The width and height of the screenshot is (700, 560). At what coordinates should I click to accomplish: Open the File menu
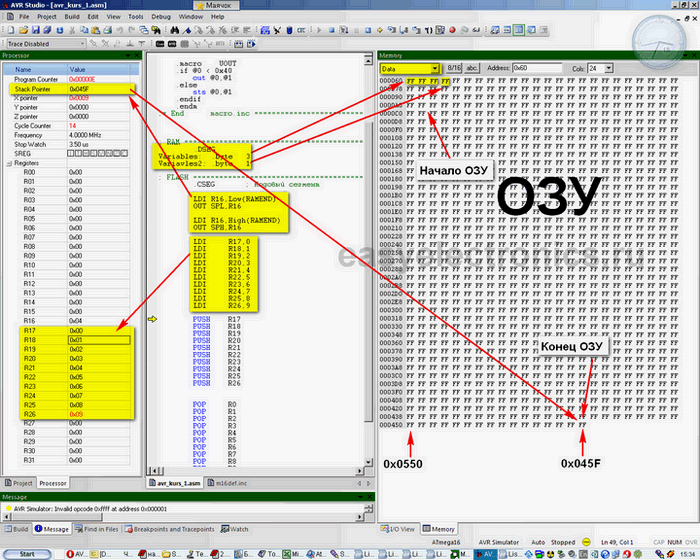pyautogui.click(x=24, y=17)
